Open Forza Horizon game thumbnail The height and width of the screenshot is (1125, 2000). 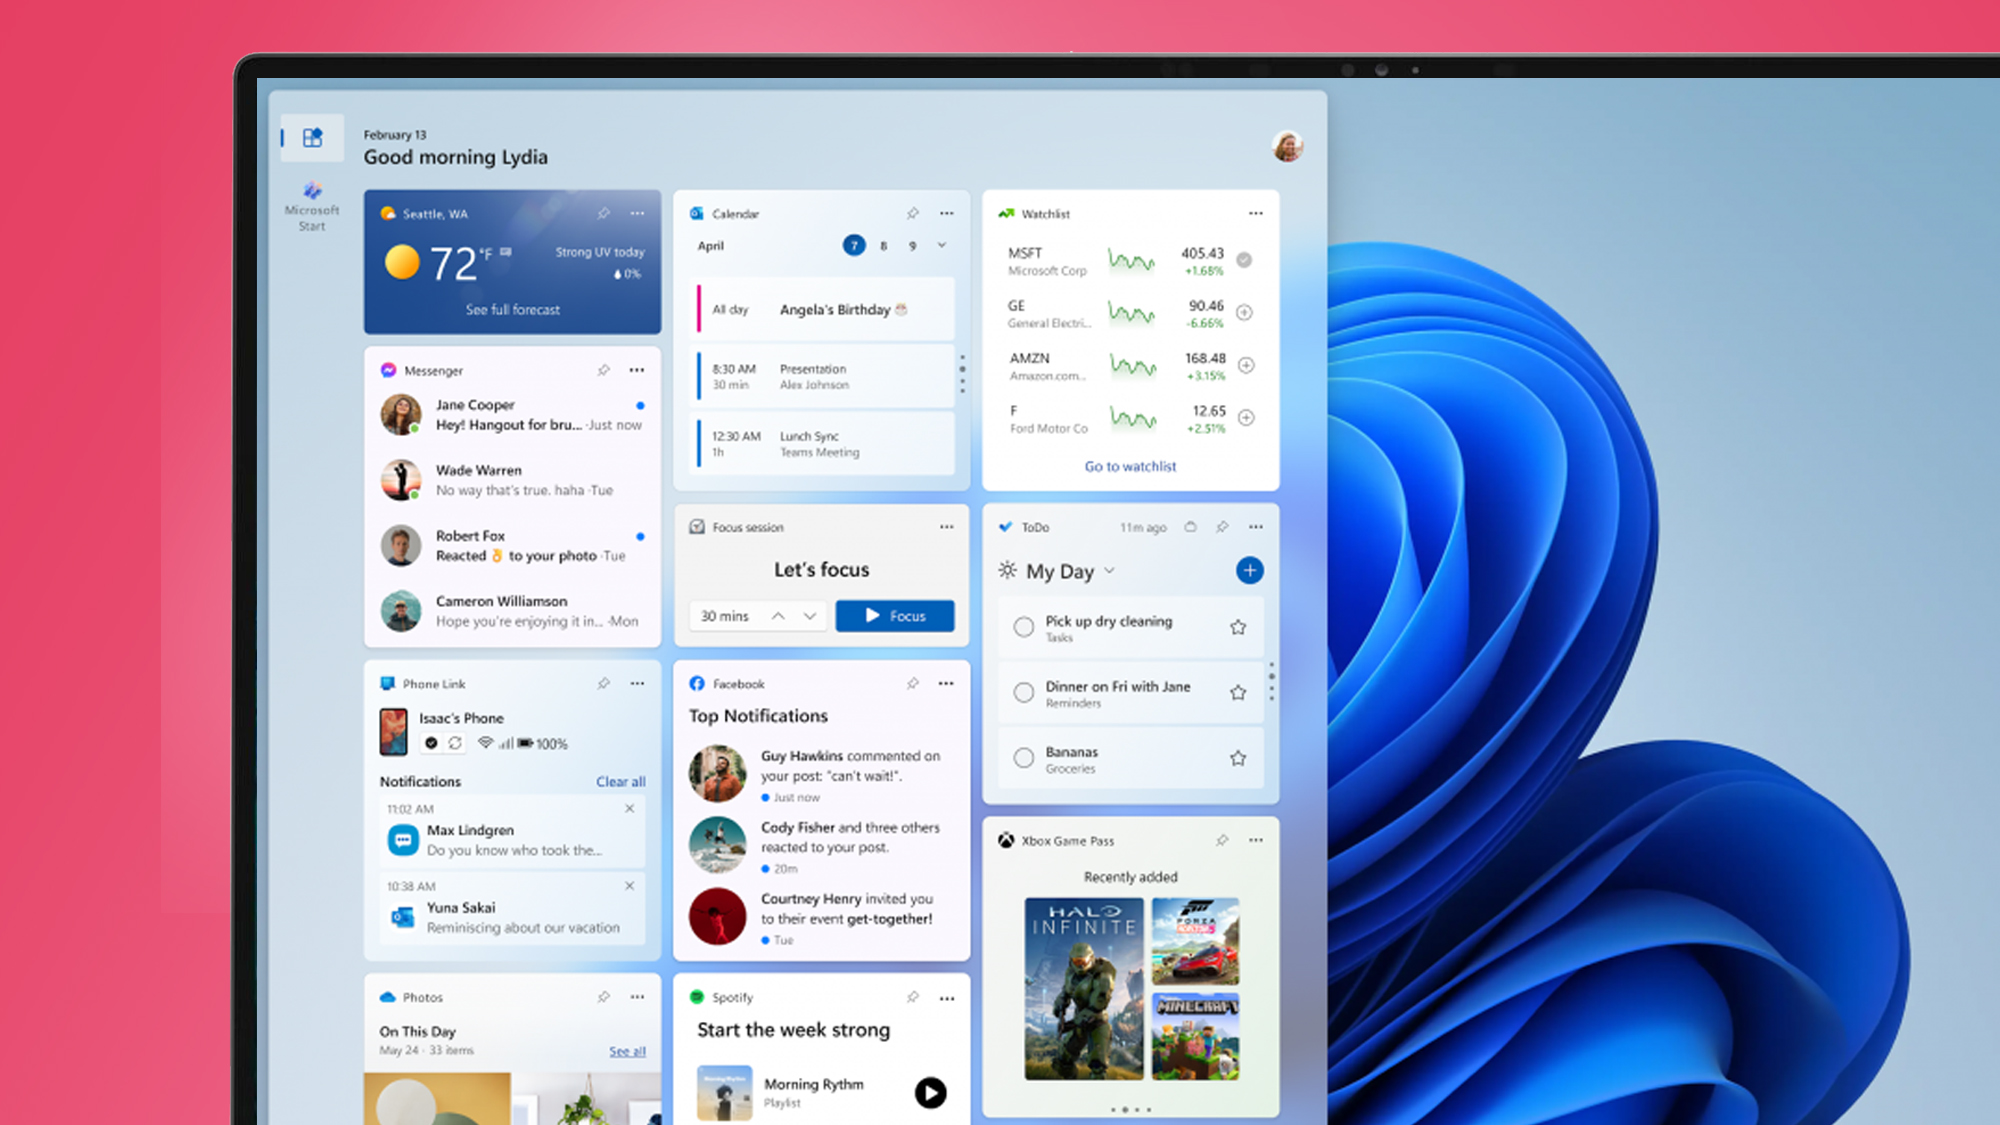[x=1195, y=941]
